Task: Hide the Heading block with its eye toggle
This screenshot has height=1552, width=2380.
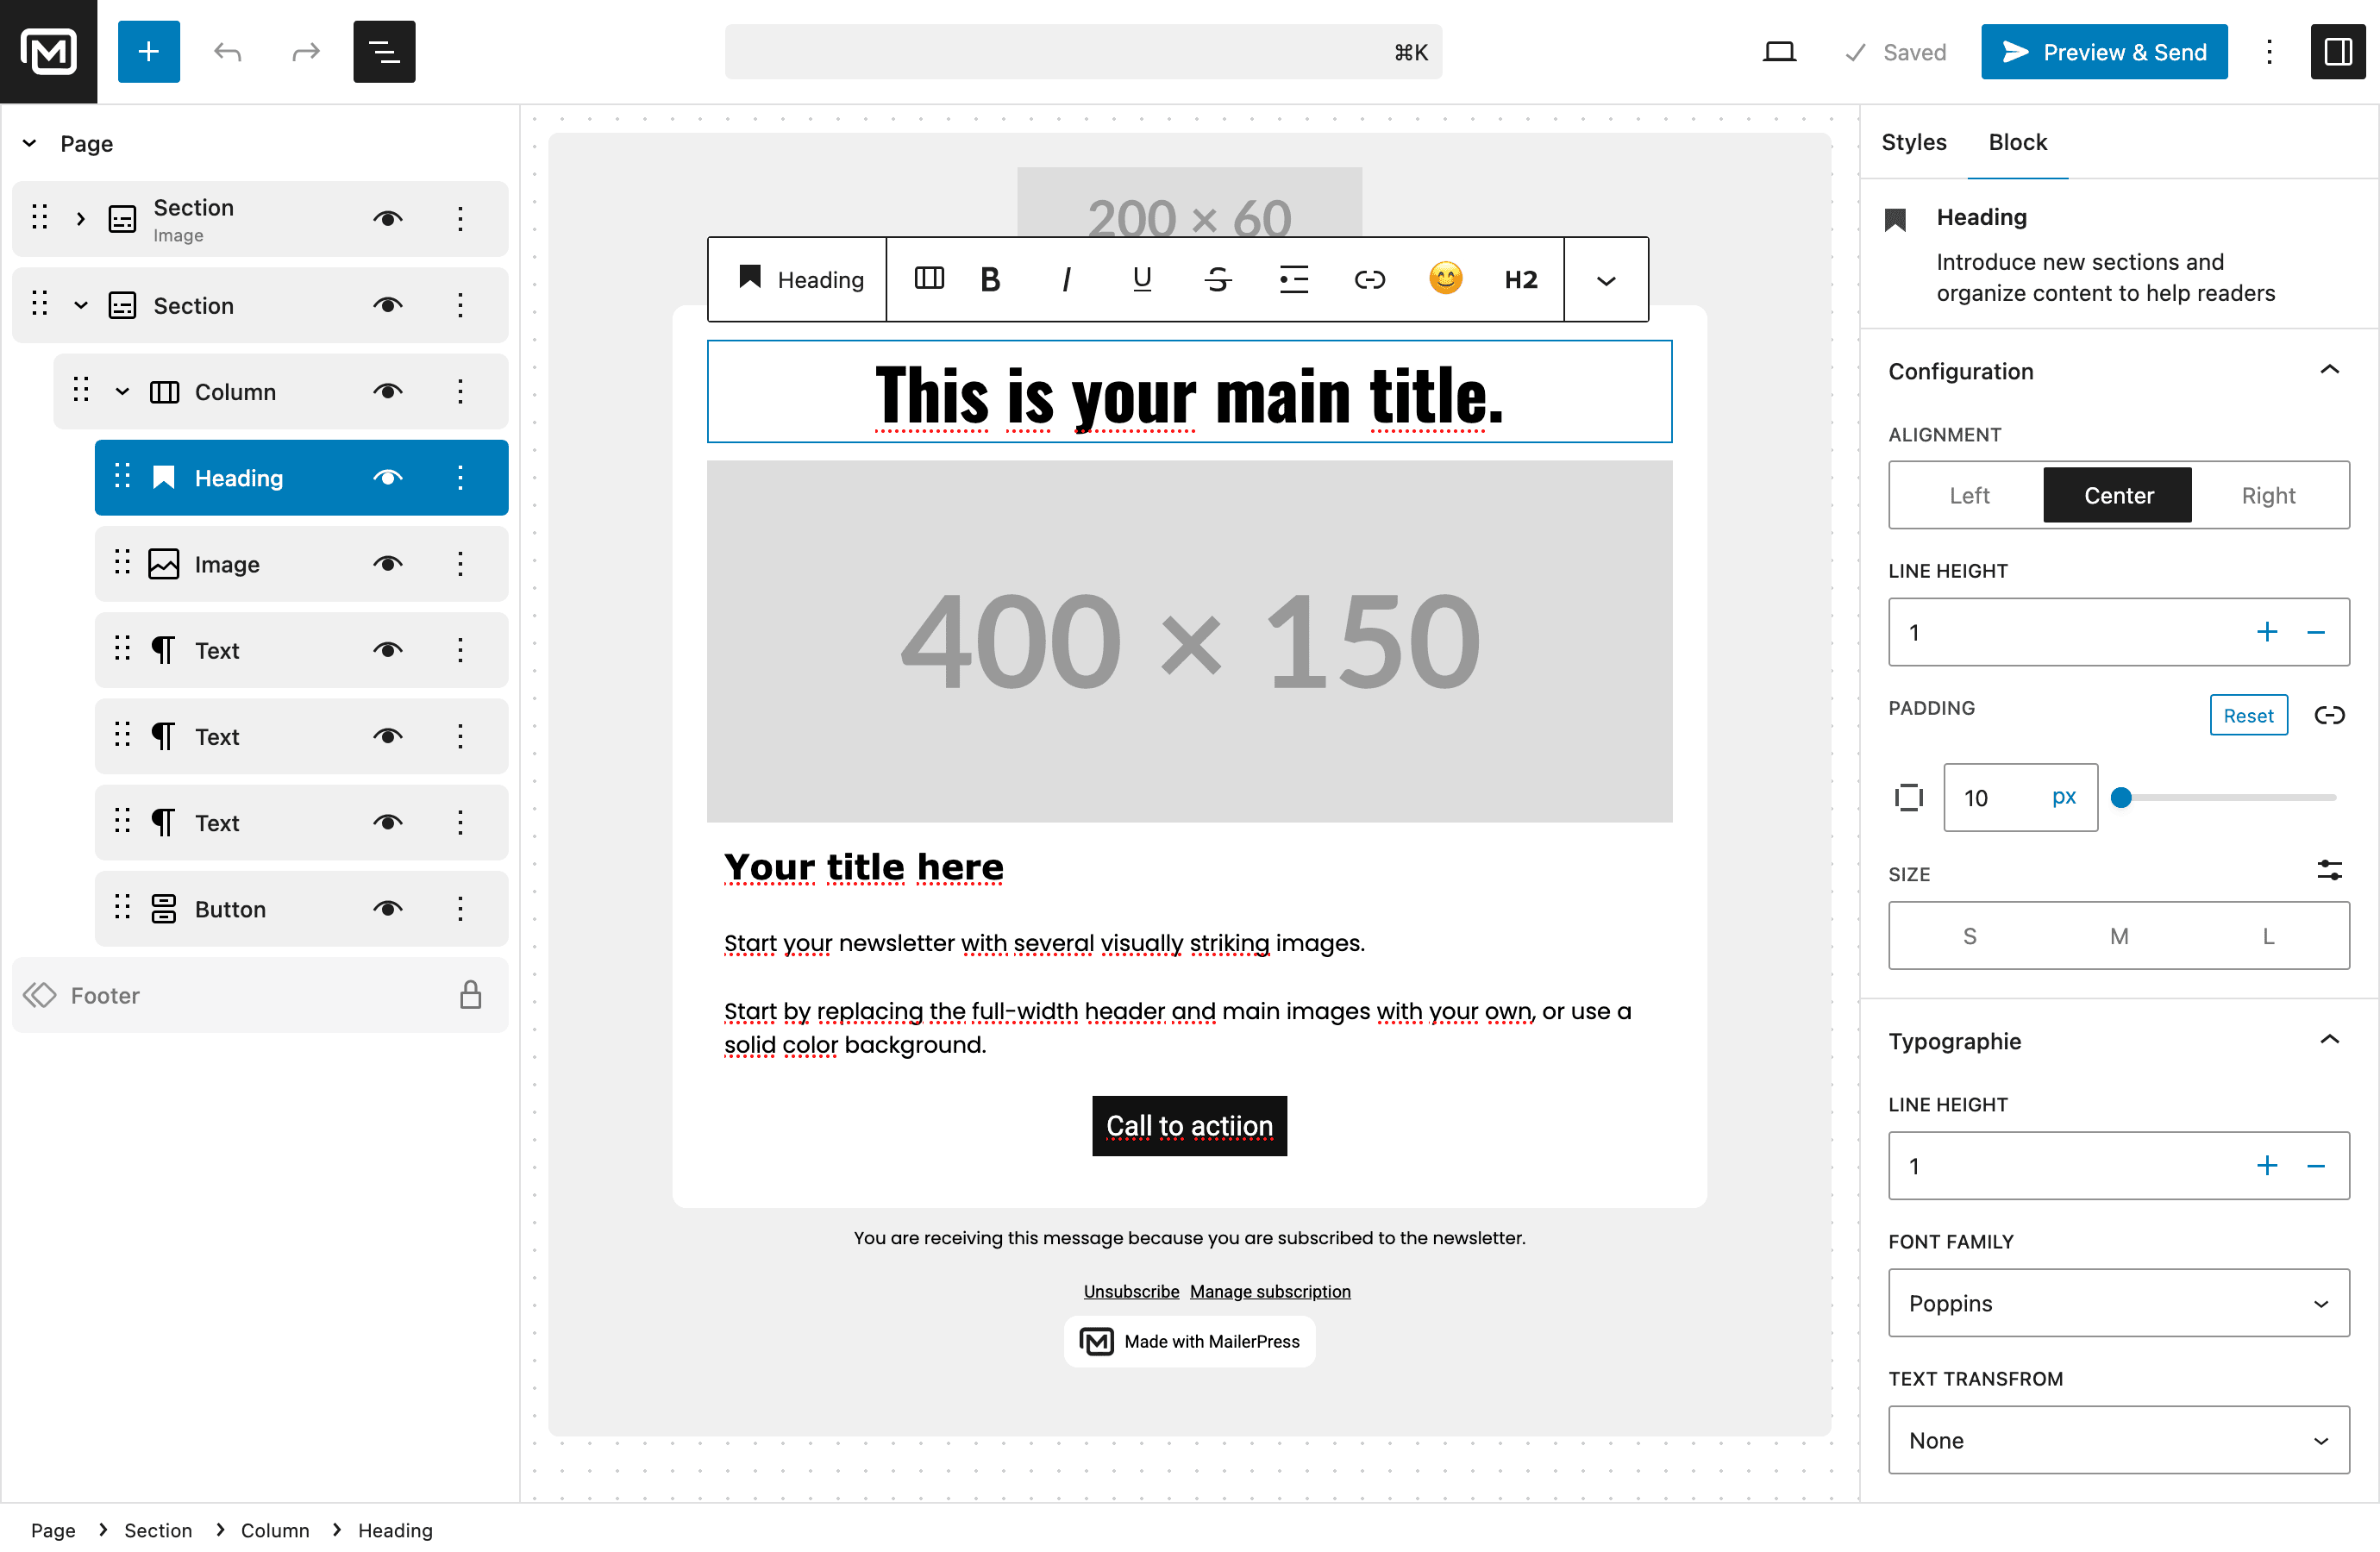Action: (x=387, y=478)
